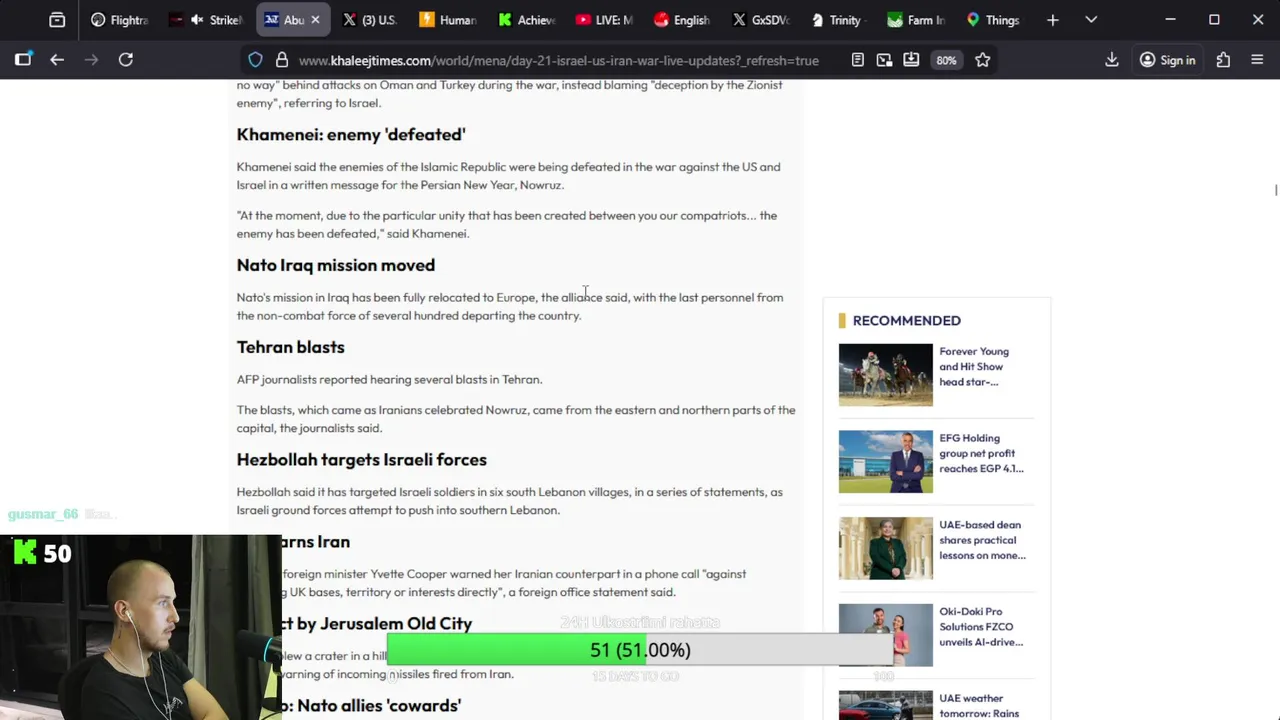Open horse racing recommended thumbnail

coord(885,375)
